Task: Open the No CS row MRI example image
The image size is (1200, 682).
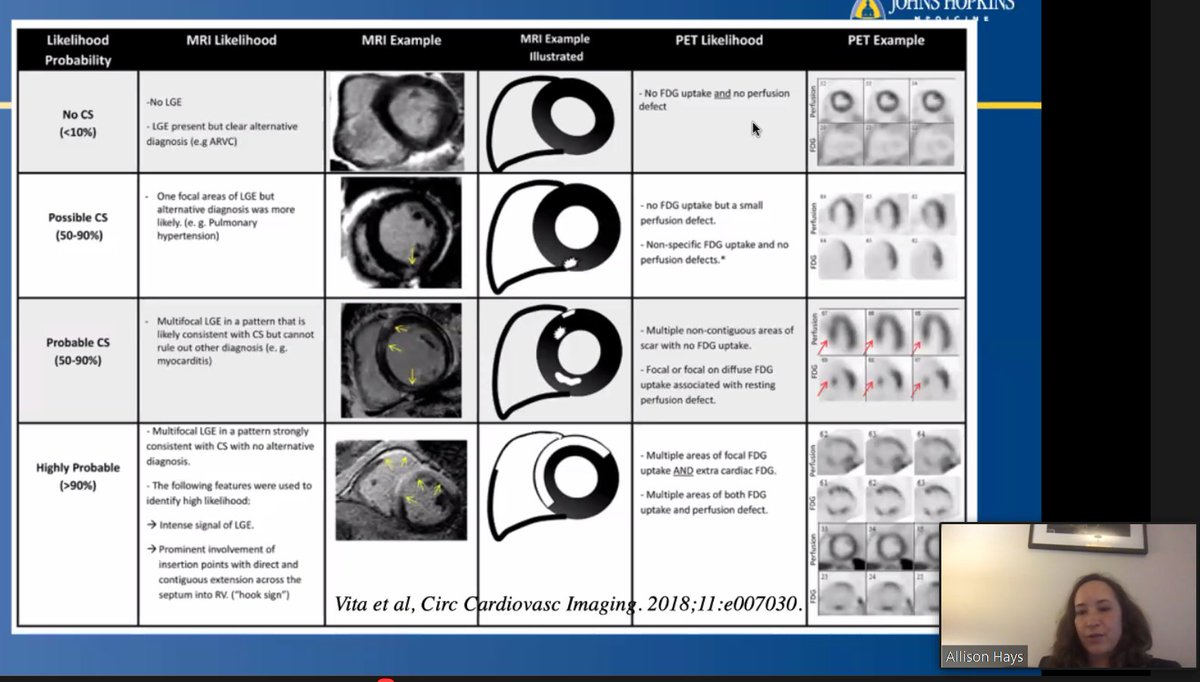Action: click(x=397, y=121)
